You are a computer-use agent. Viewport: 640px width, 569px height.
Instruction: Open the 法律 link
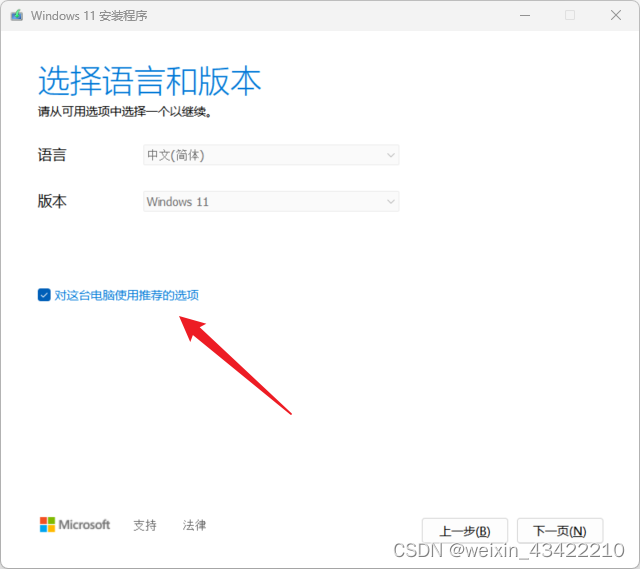(194, 525)
